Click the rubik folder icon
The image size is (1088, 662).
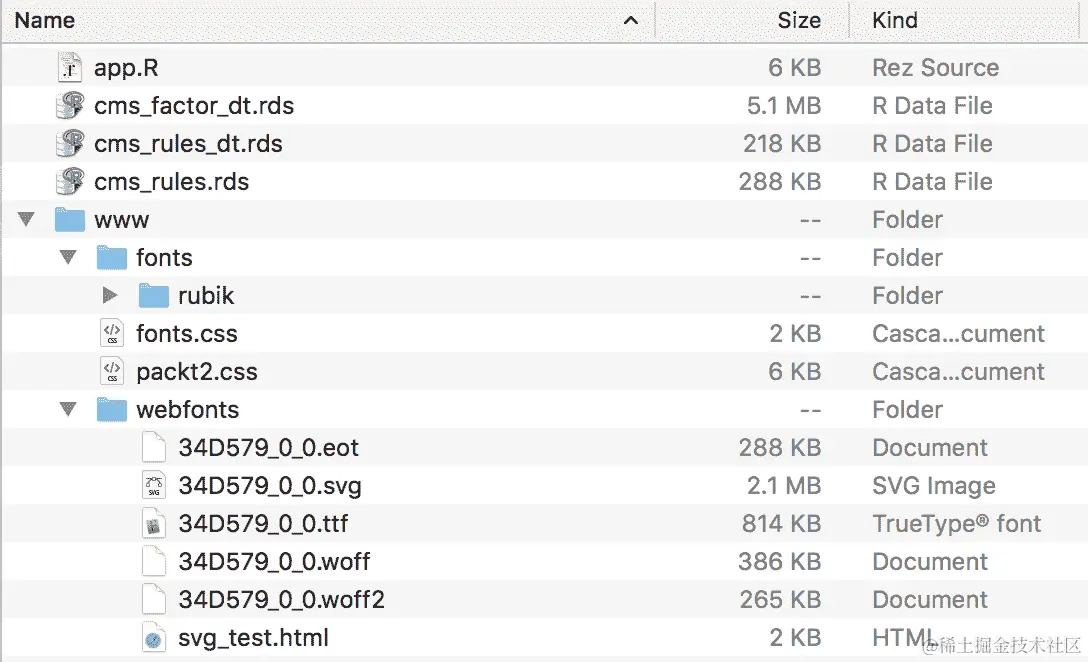(153, 296)
